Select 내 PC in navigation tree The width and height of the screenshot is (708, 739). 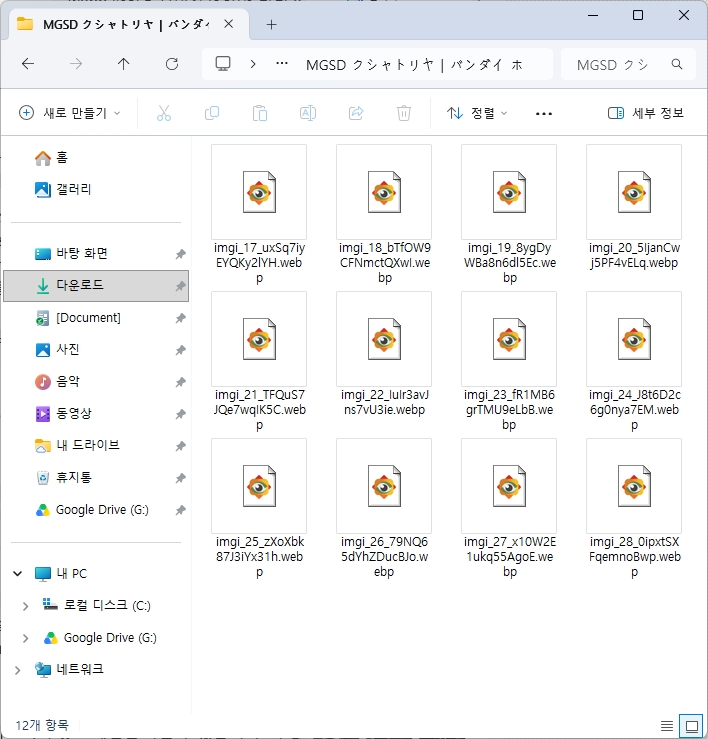pyautogui.click(x=60, y=574)
